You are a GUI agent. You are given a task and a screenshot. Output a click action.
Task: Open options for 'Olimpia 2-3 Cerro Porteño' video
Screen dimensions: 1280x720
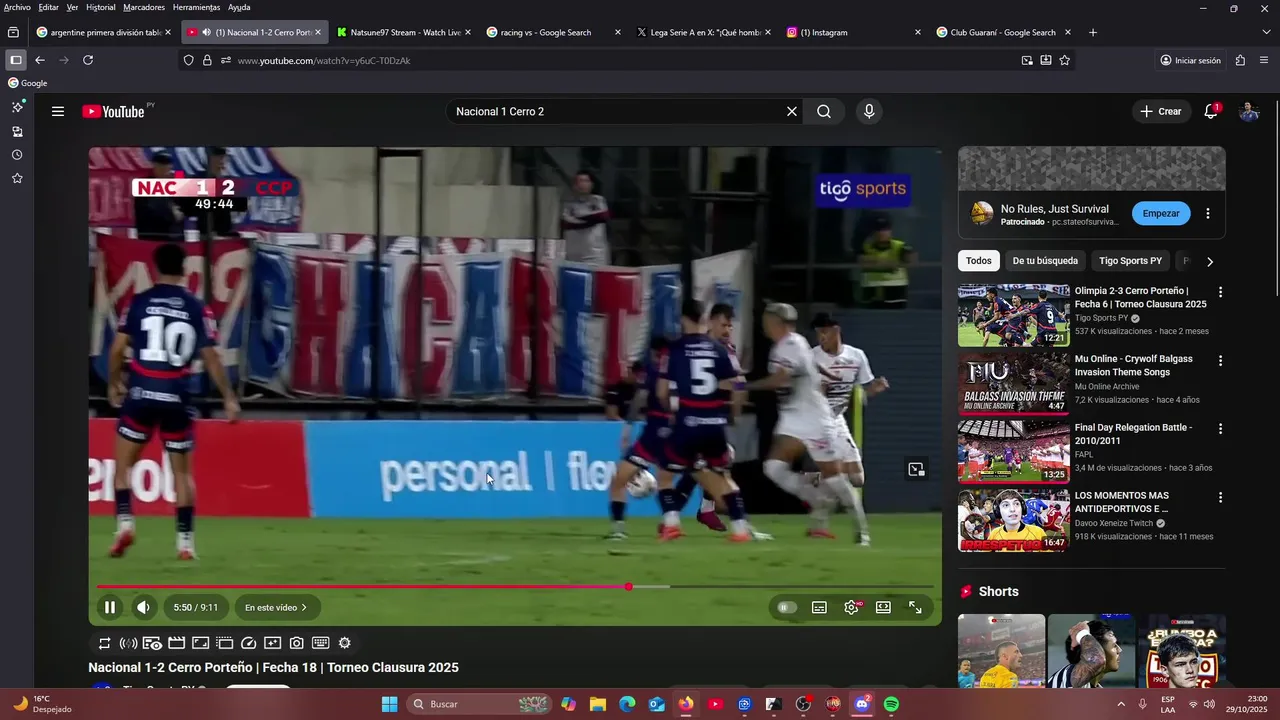pos(1220,292)
